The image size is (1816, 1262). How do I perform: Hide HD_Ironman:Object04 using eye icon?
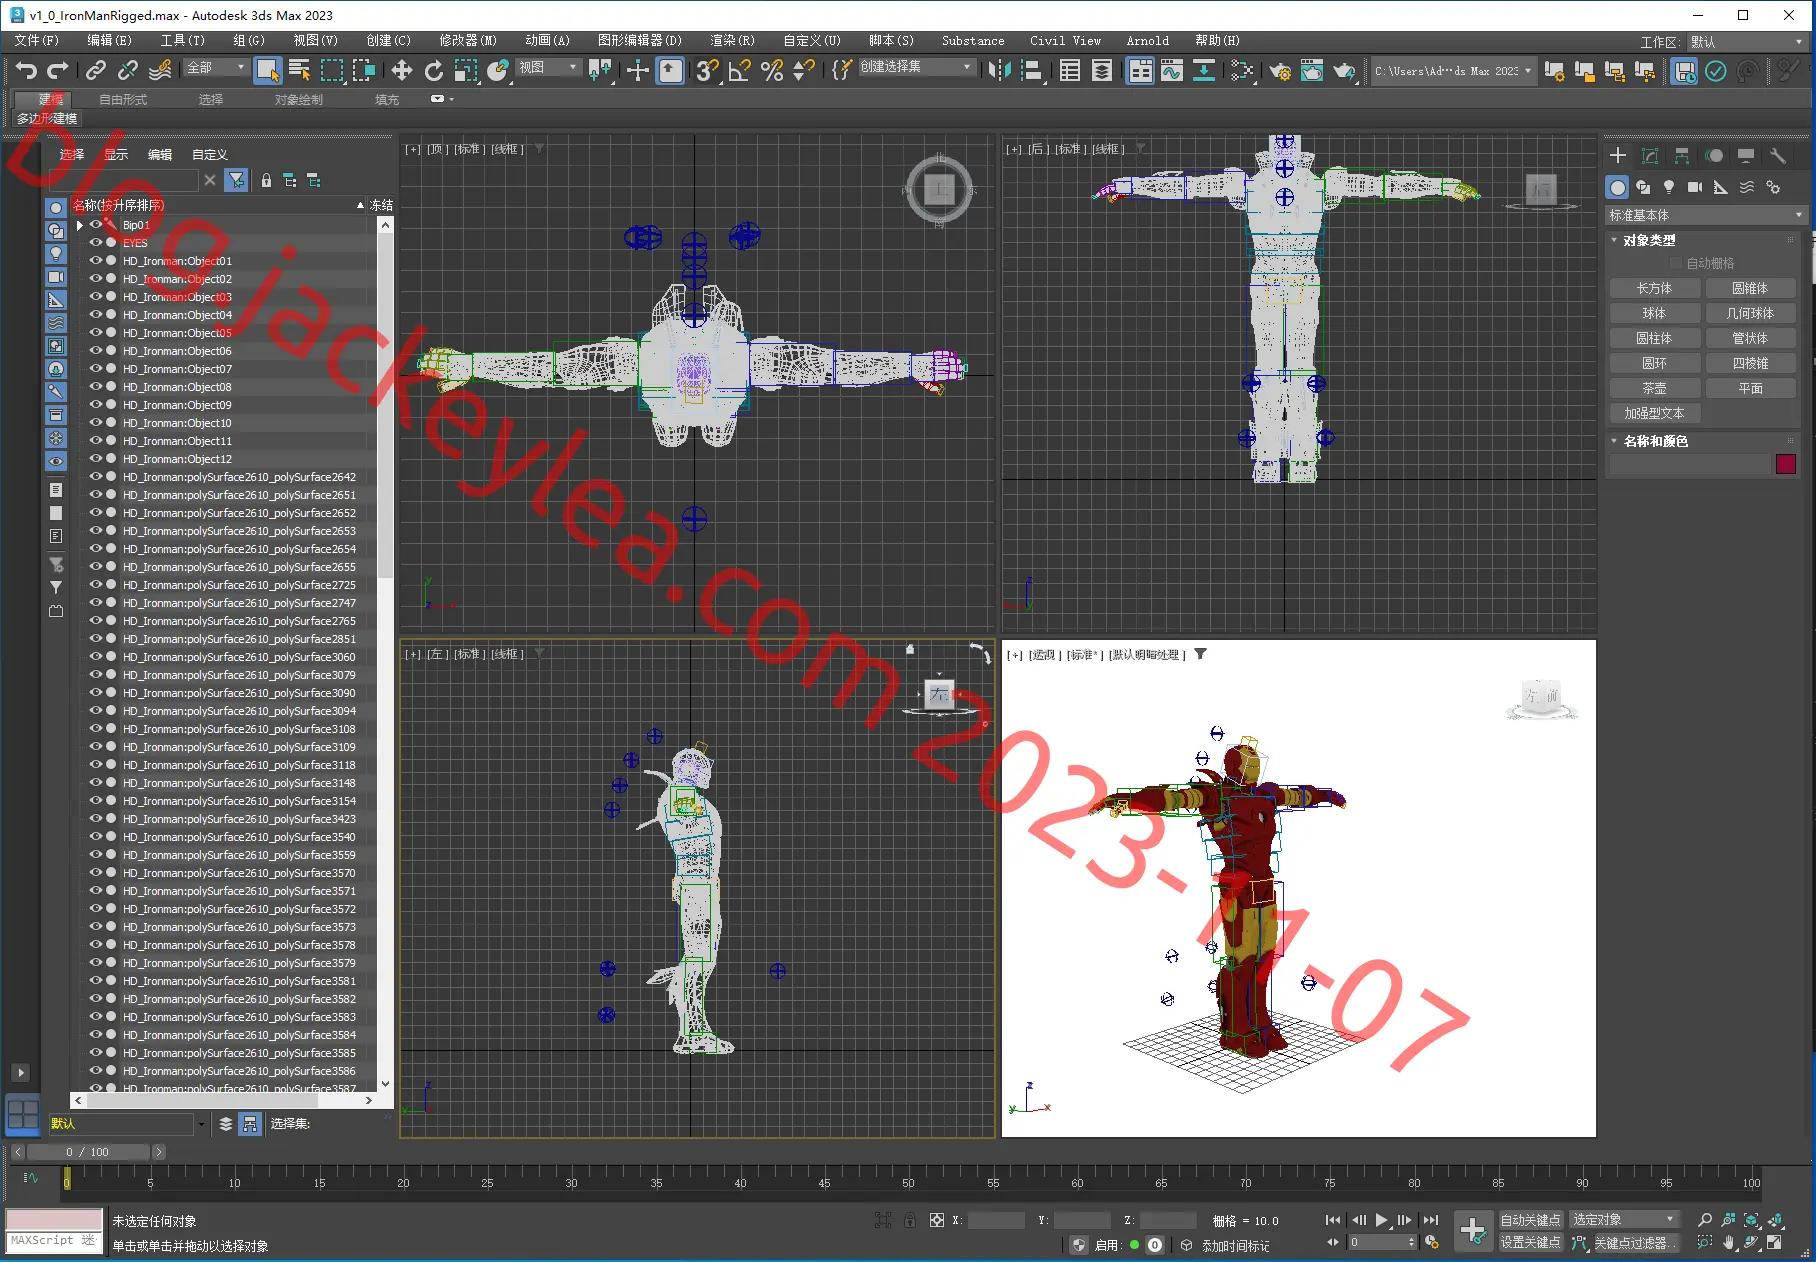point(96,315)
